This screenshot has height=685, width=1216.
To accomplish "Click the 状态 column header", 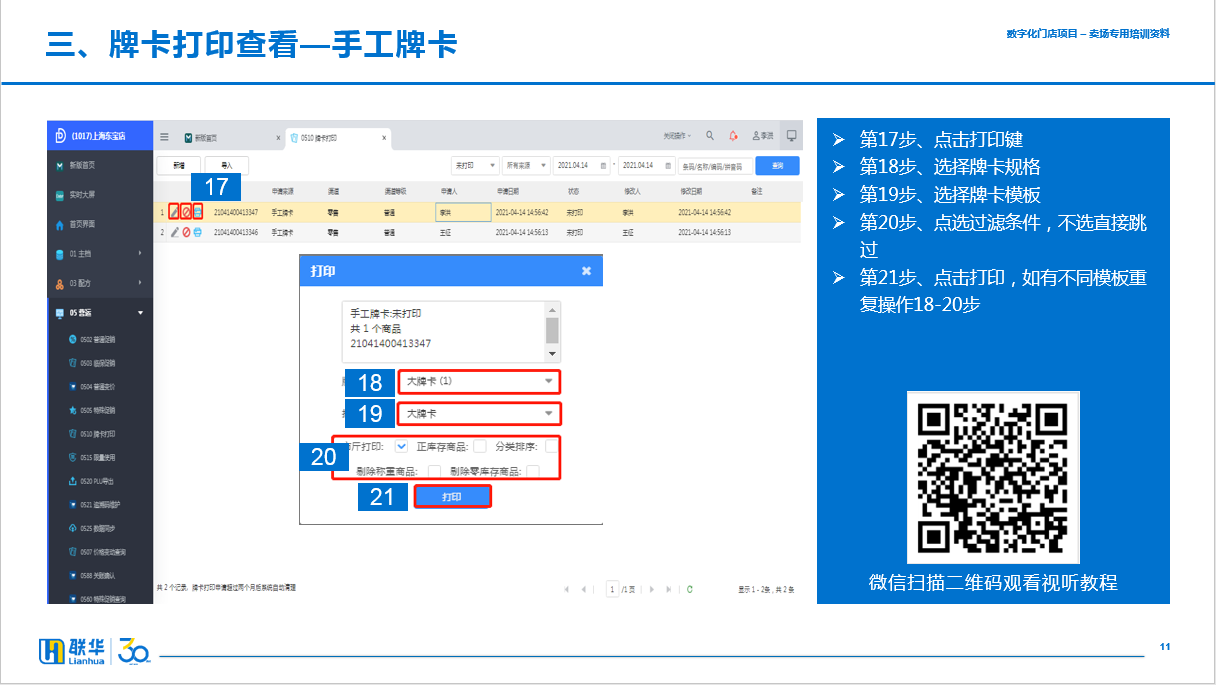I will pyautogui.click(x=574, y=191).
